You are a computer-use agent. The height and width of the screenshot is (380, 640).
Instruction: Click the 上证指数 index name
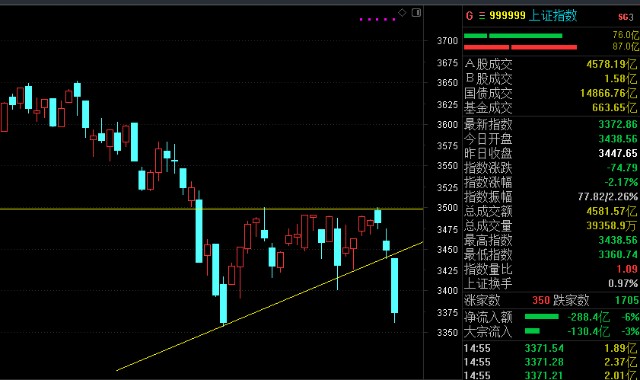point(553,16)
